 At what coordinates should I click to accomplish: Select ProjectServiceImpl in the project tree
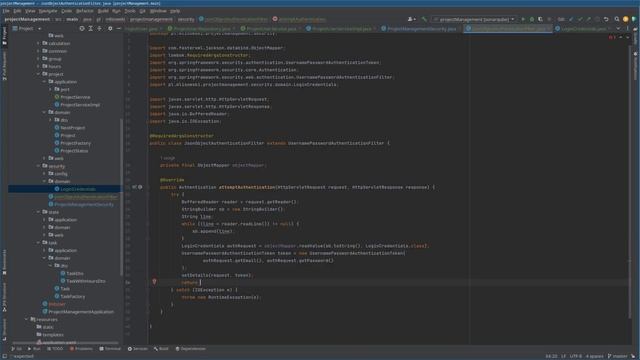pos(80,105)
